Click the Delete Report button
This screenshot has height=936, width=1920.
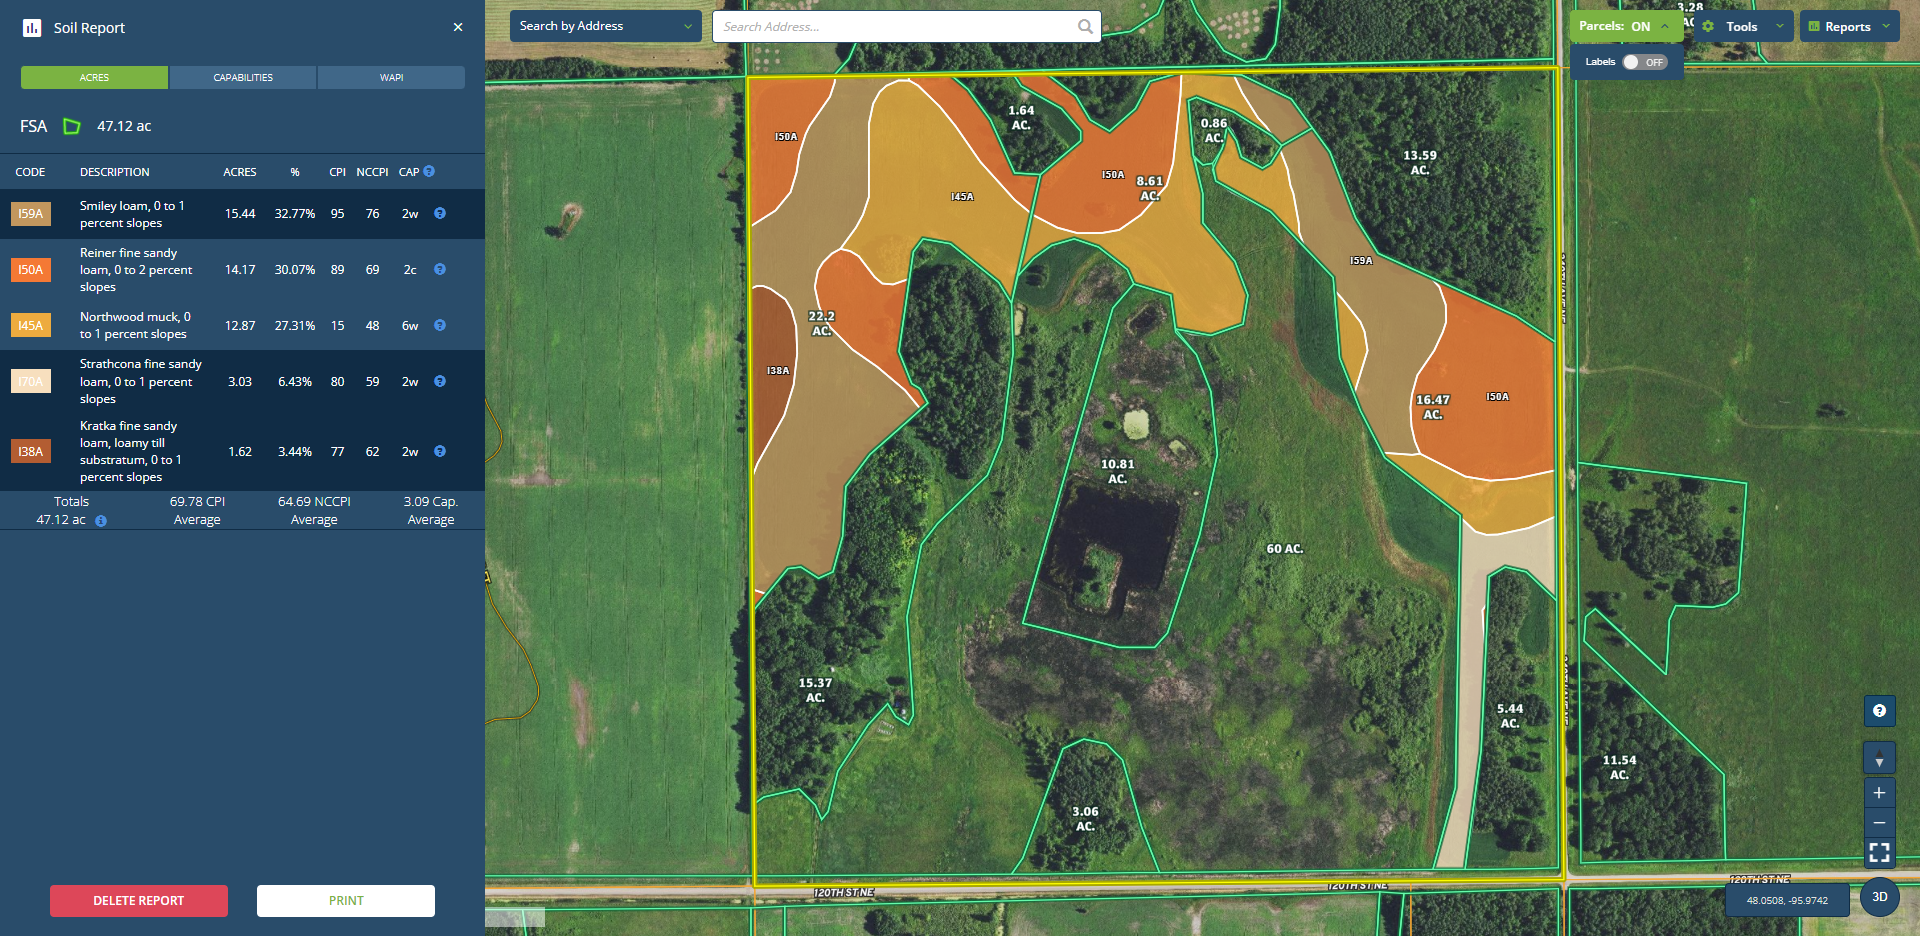click(x=139, y=901)
